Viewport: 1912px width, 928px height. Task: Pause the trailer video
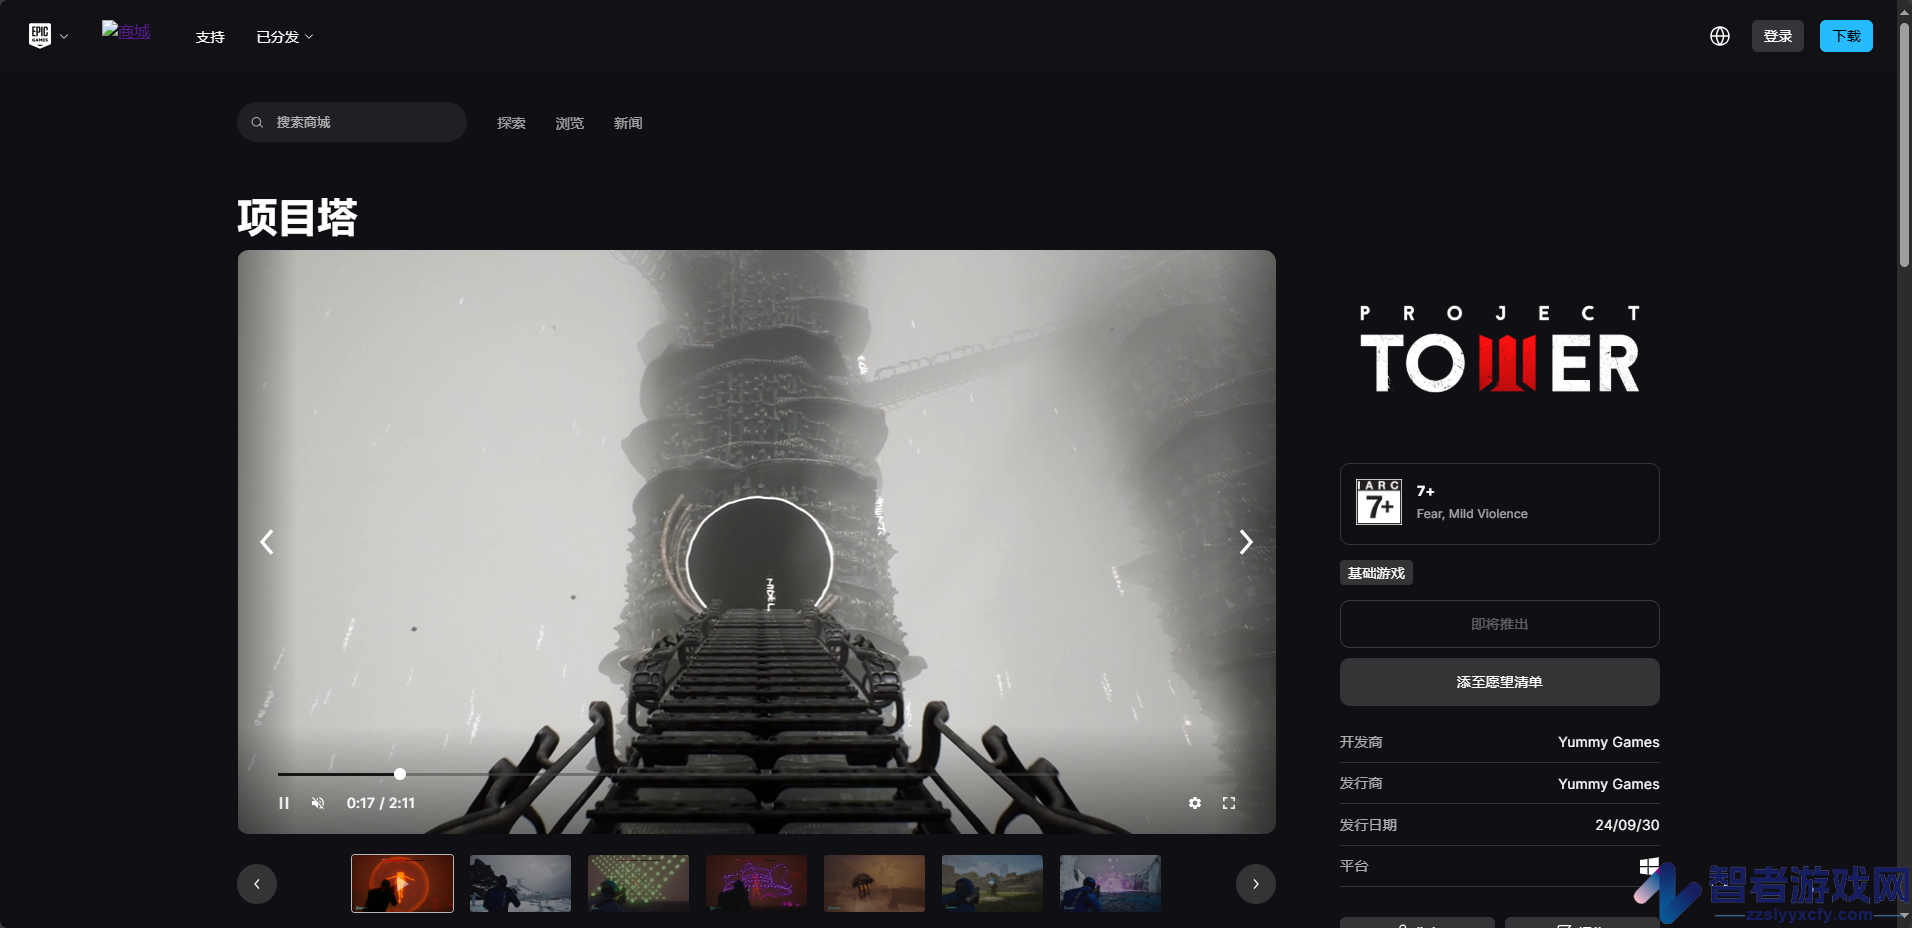click(x=284, y=803)
